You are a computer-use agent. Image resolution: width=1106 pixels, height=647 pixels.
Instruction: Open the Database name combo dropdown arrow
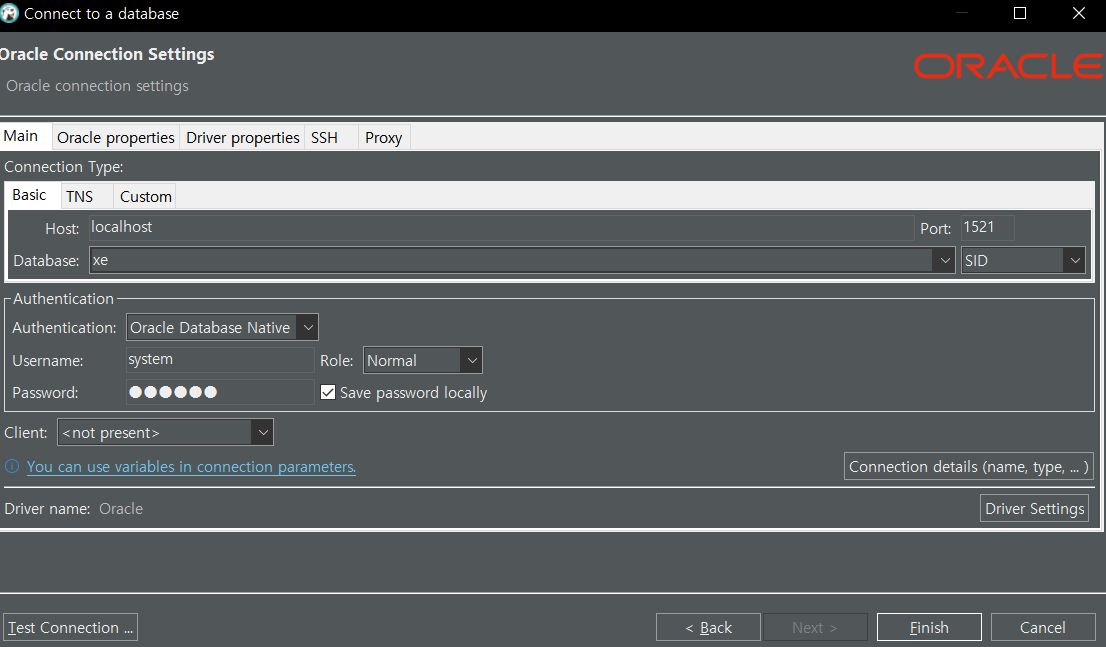pos(945,260)
